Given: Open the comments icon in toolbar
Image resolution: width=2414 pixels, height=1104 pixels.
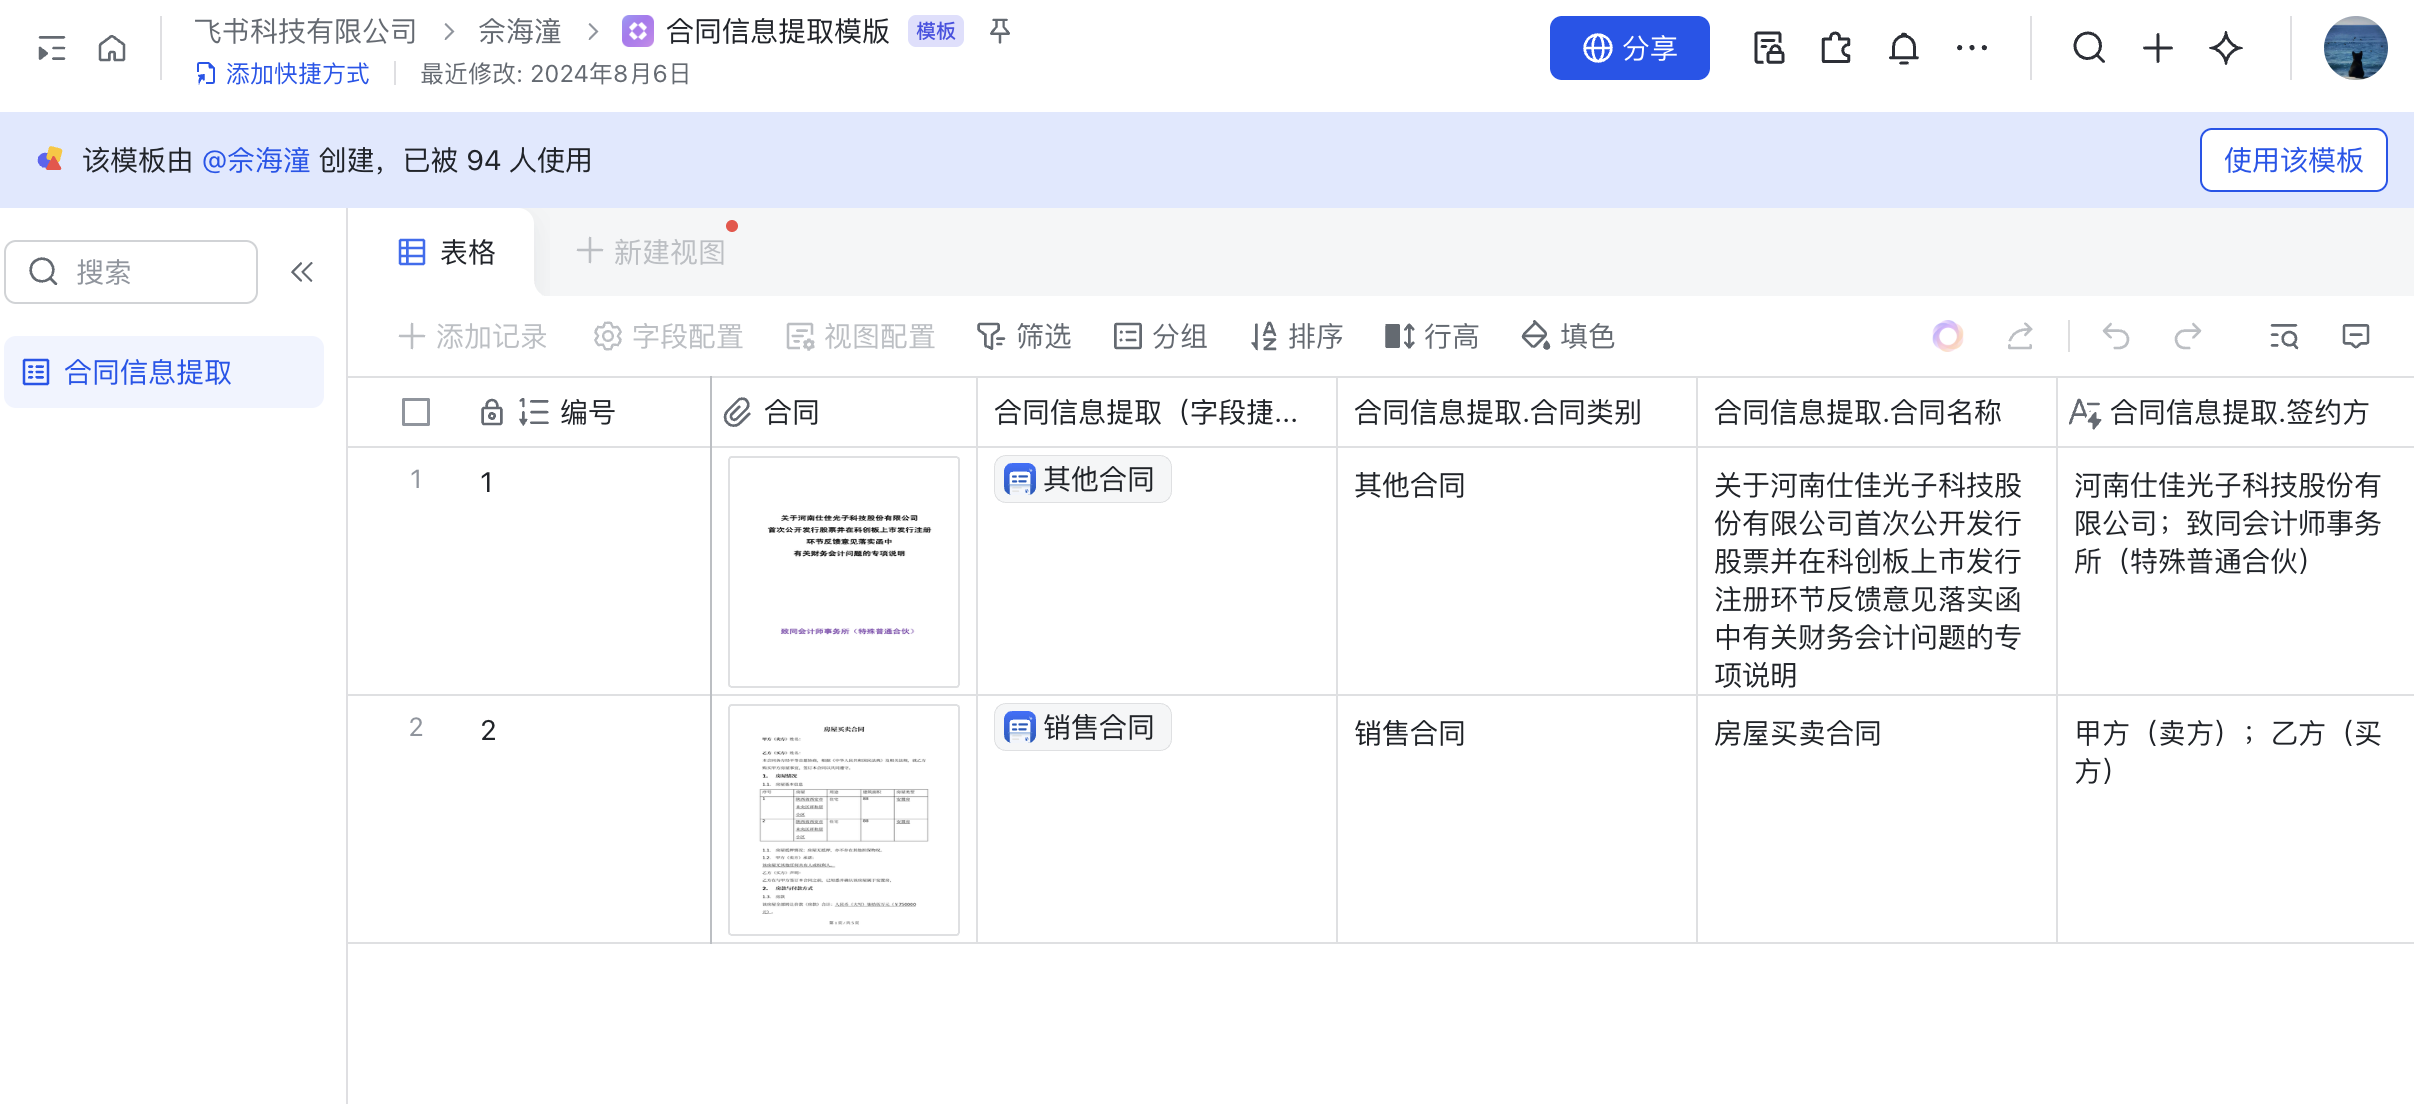Looking at the screenshot, I should pyautogui.click(x=2355, y=337).
